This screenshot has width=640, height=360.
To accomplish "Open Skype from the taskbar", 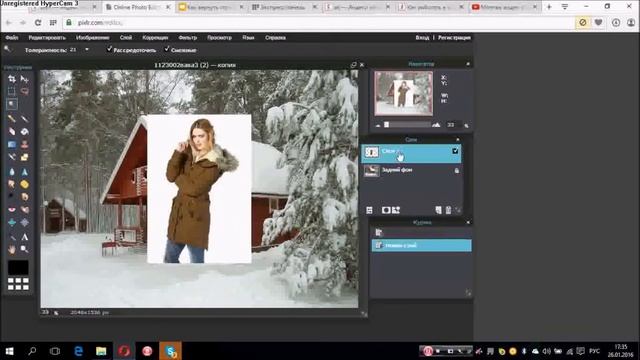I will coord(171,351).
